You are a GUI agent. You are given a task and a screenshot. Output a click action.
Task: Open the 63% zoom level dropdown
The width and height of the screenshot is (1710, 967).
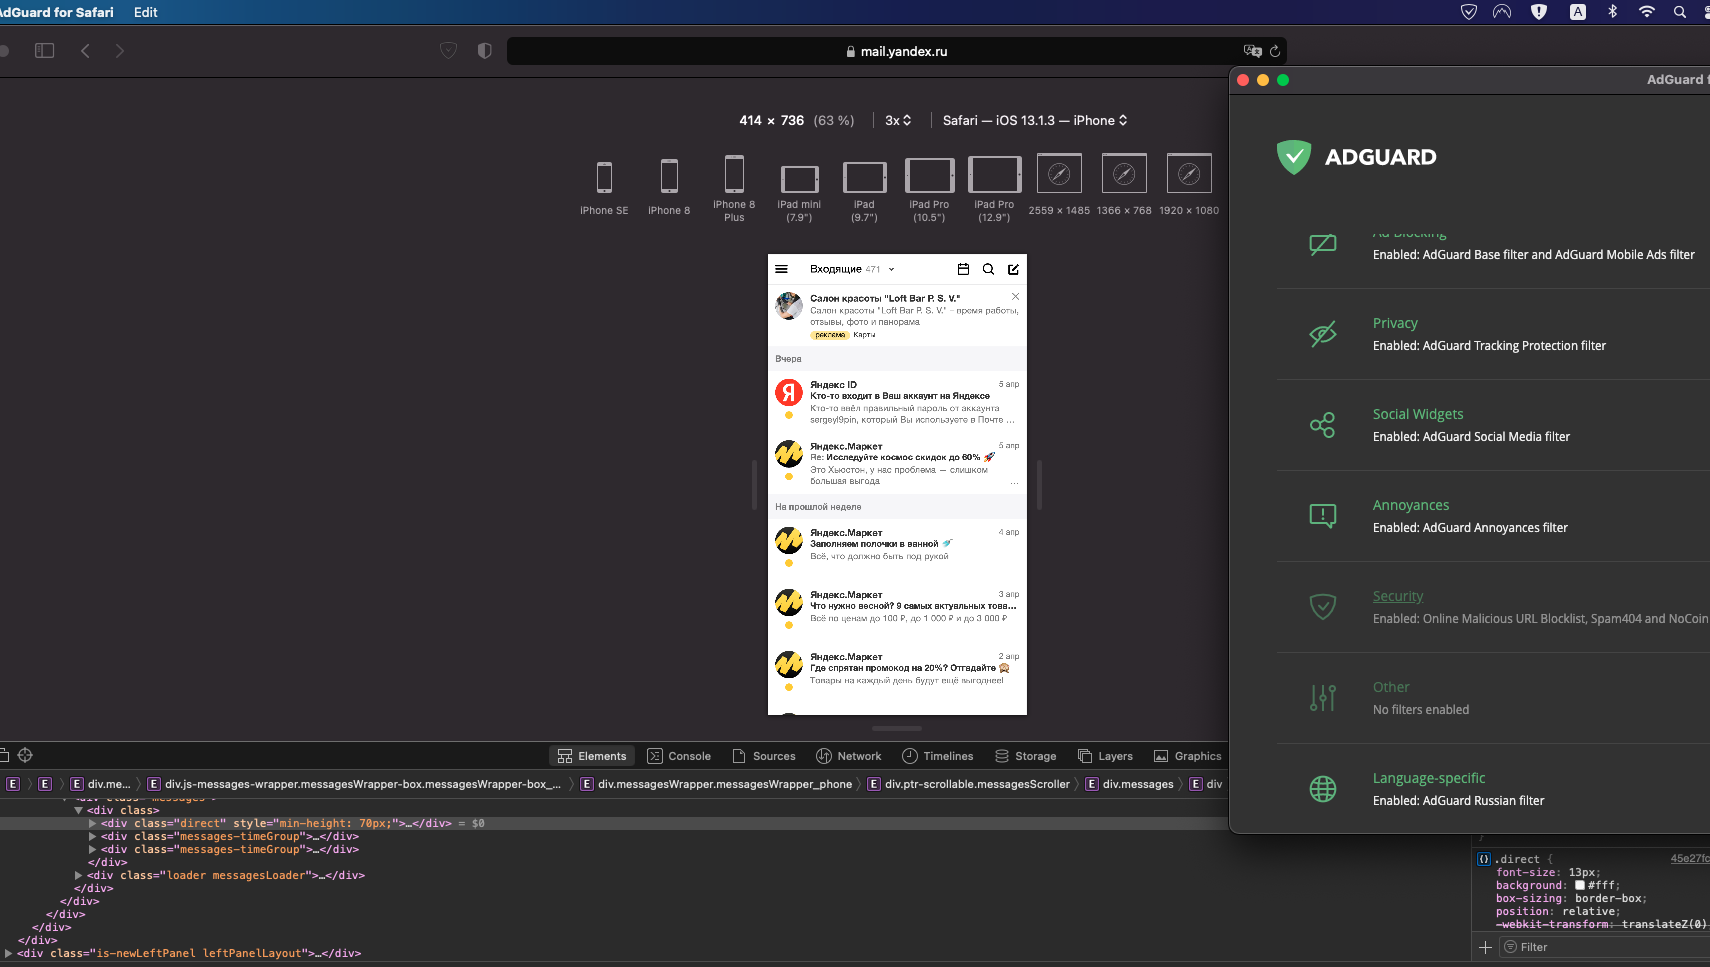point(833,120)
